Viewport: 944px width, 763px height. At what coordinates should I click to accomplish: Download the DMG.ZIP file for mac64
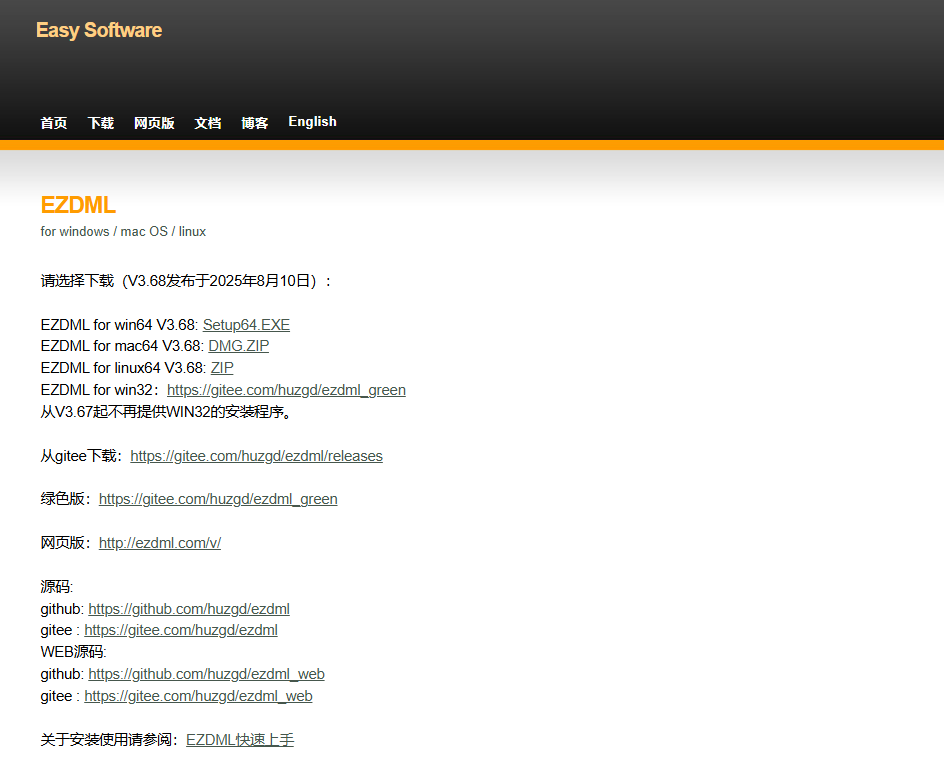238,346
